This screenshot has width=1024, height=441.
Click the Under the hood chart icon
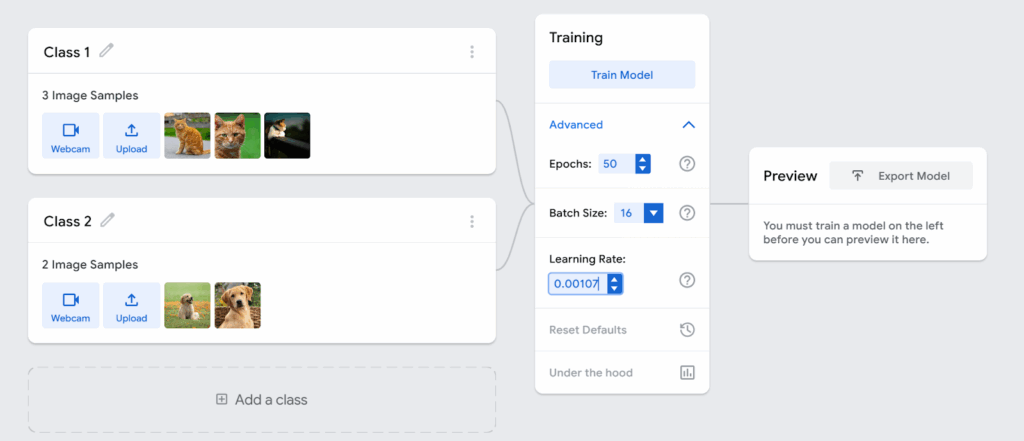[687, 372]
